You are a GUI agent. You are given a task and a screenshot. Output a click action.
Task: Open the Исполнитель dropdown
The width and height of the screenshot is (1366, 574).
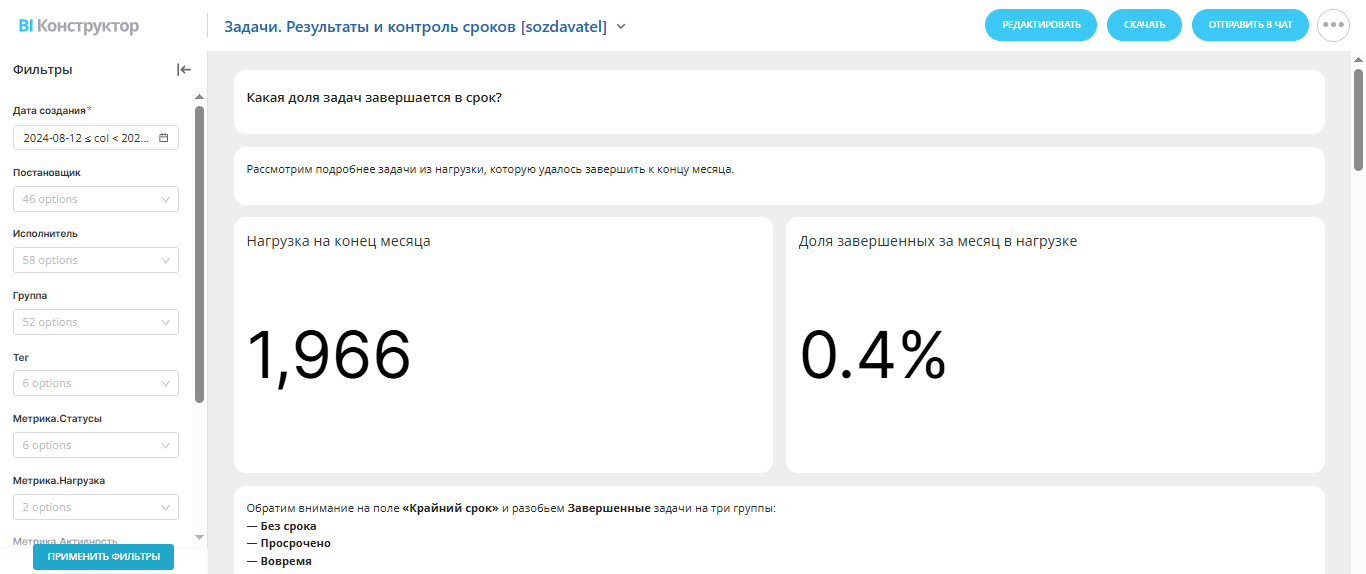96,260
